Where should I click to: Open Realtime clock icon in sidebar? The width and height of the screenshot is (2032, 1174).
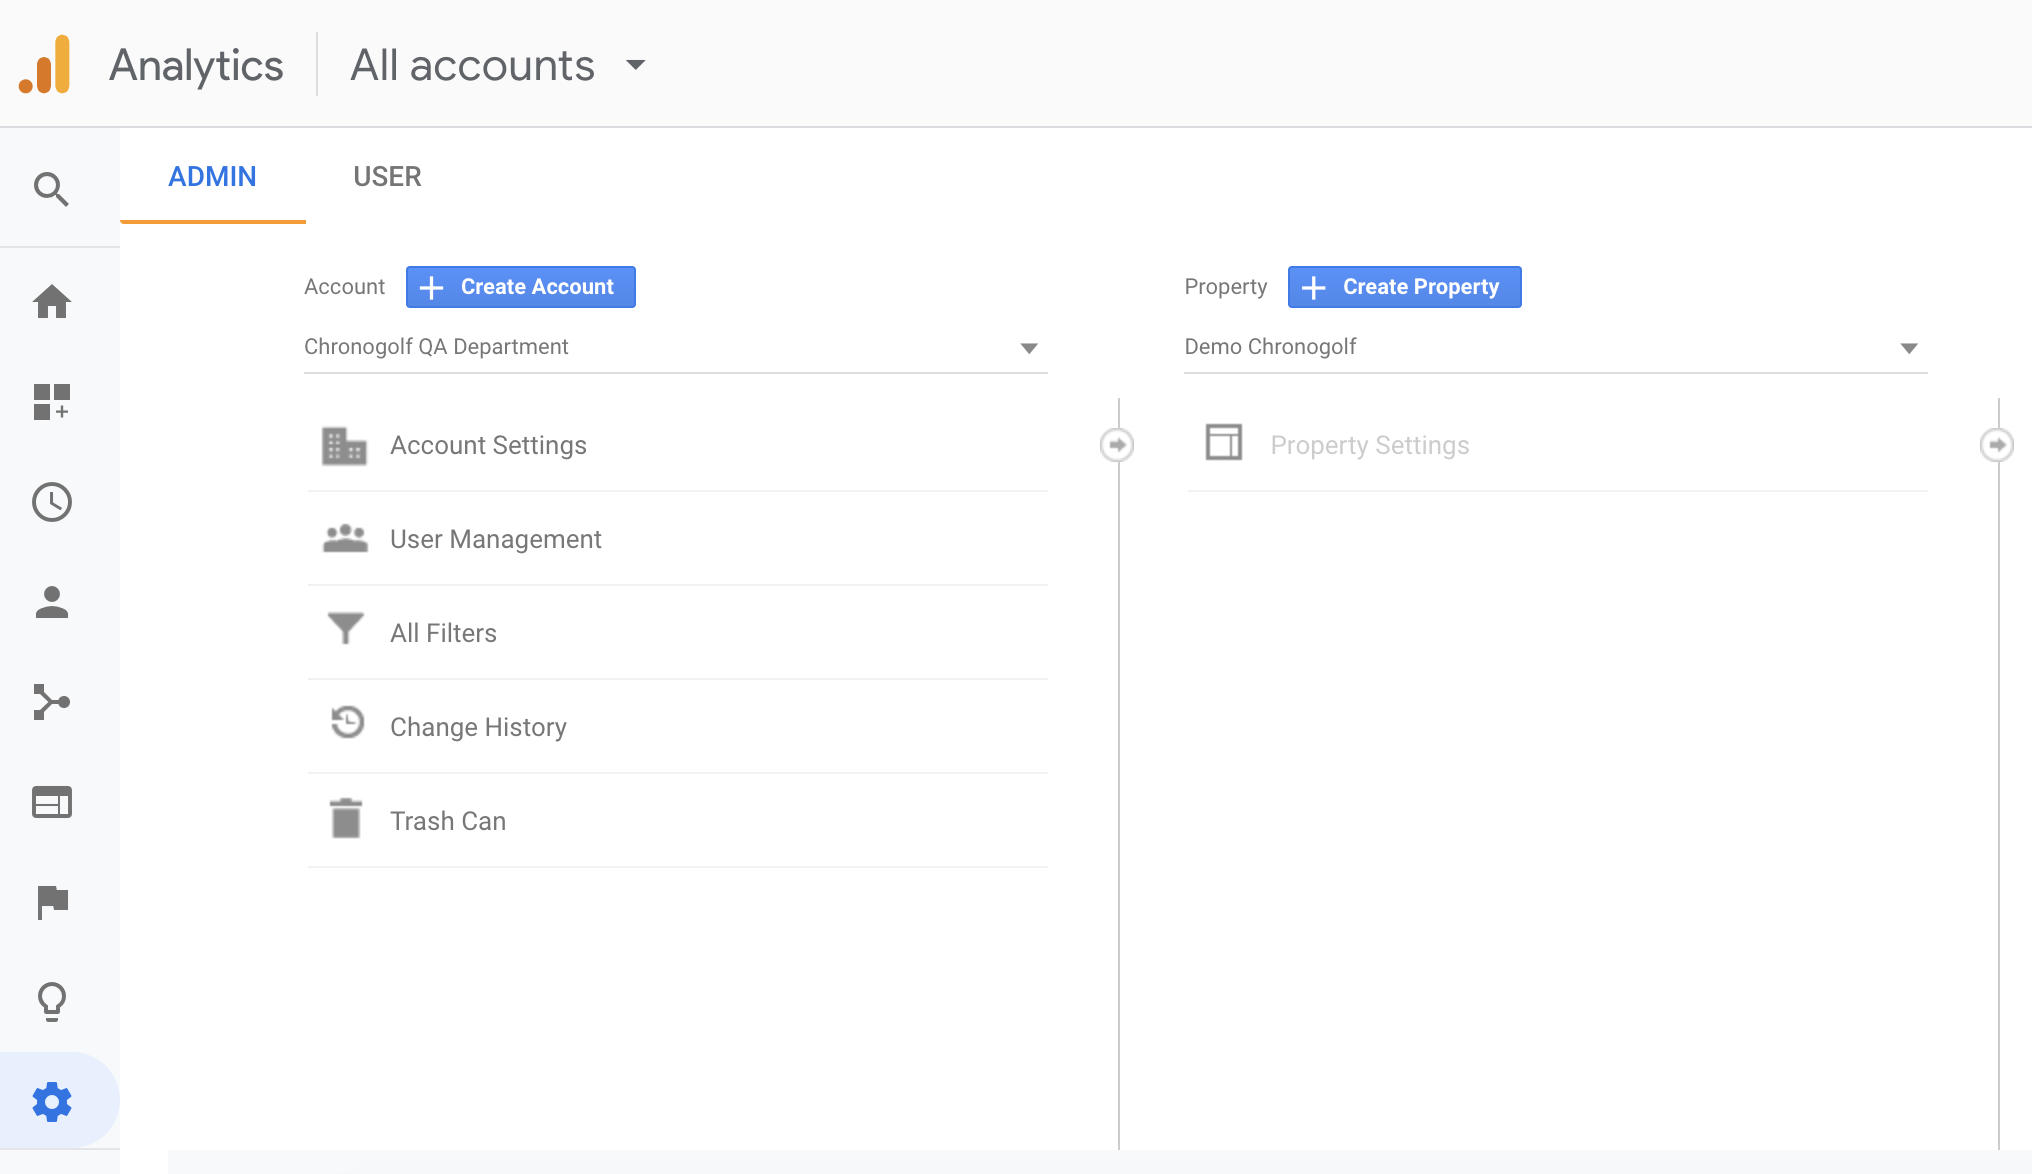(51, 502)
